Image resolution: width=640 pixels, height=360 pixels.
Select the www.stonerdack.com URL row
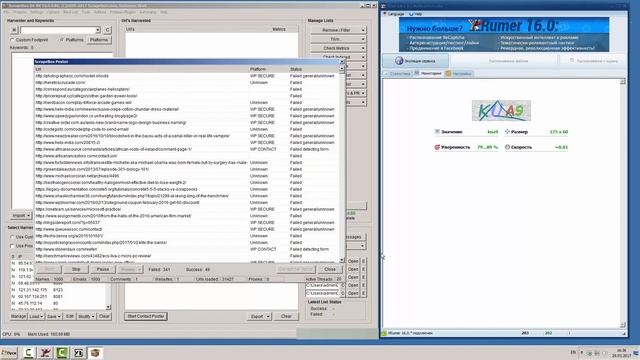tap(187, 249)
